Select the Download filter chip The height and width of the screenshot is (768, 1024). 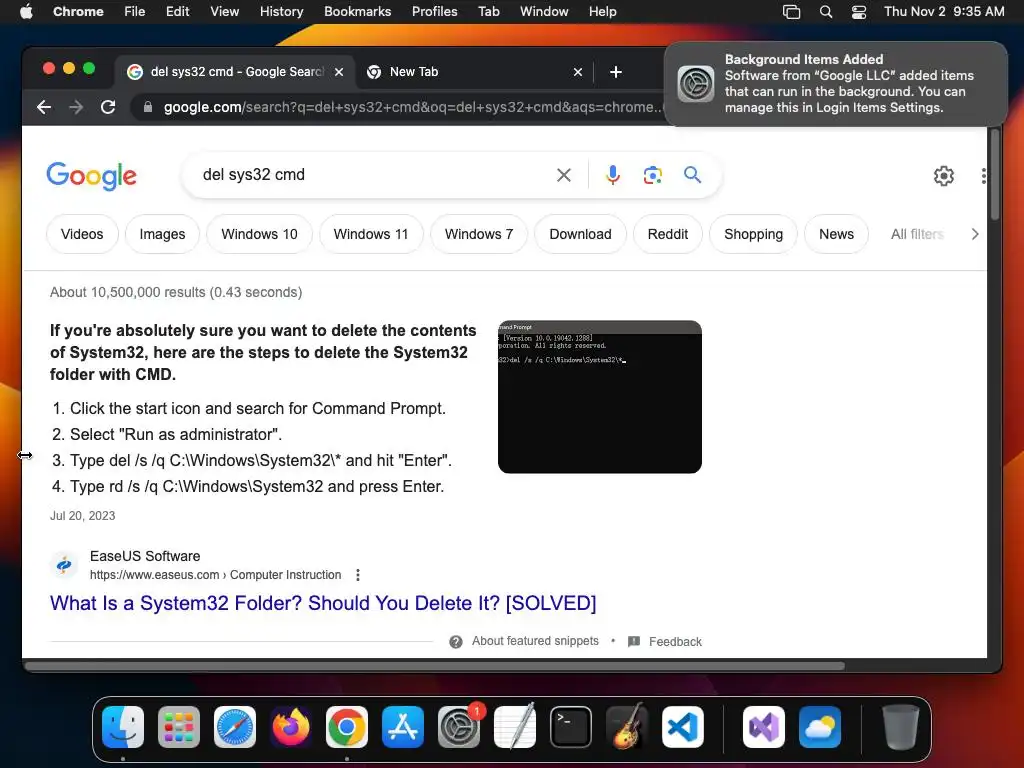point(580,234)
